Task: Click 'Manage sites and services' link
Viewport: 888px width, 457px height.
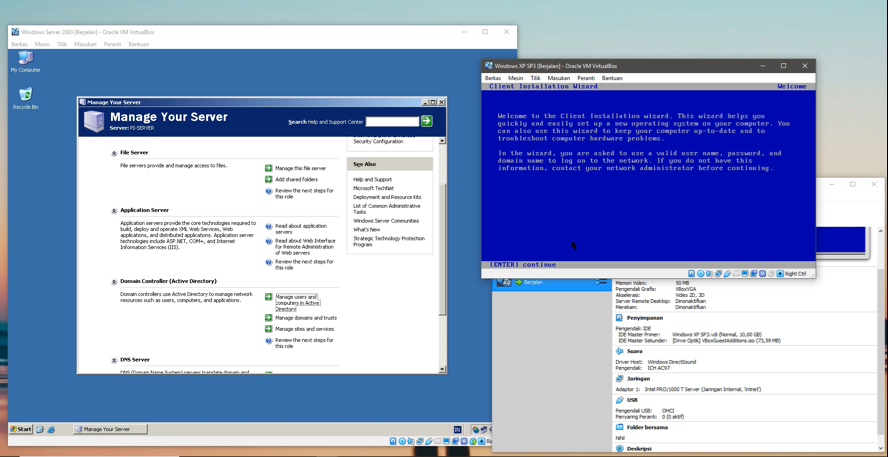Action: click(304, 329)
